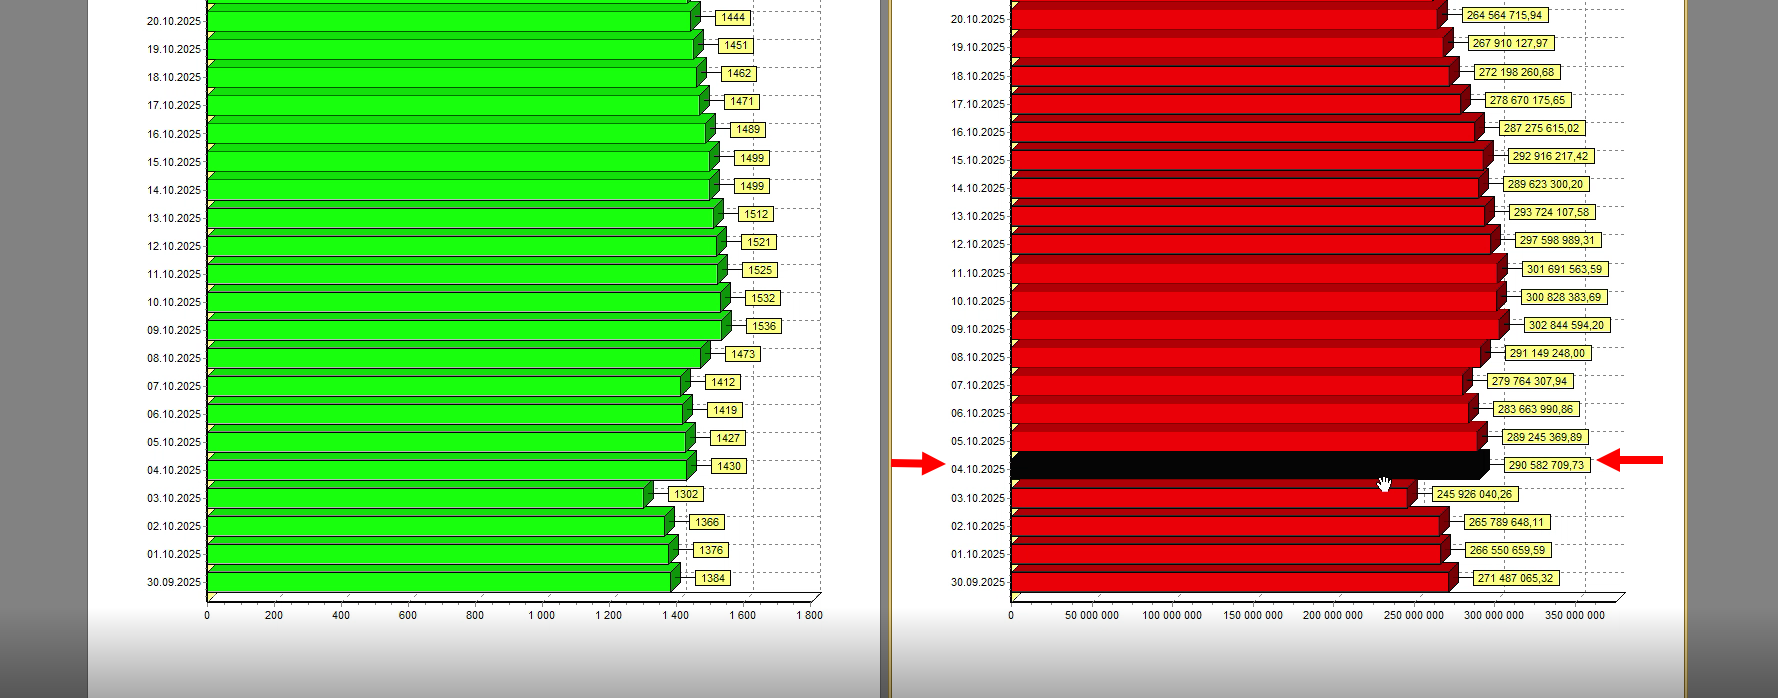Click the value label 271 487 065,32

pyautogui.click(x=1516, y=578)
